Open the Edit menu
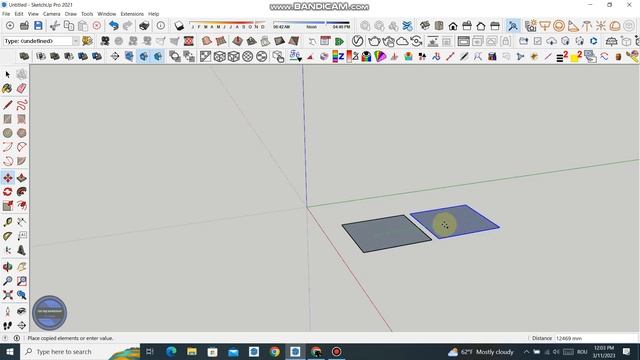This screenshot has height=360, width=640. [x=19, y=14]
